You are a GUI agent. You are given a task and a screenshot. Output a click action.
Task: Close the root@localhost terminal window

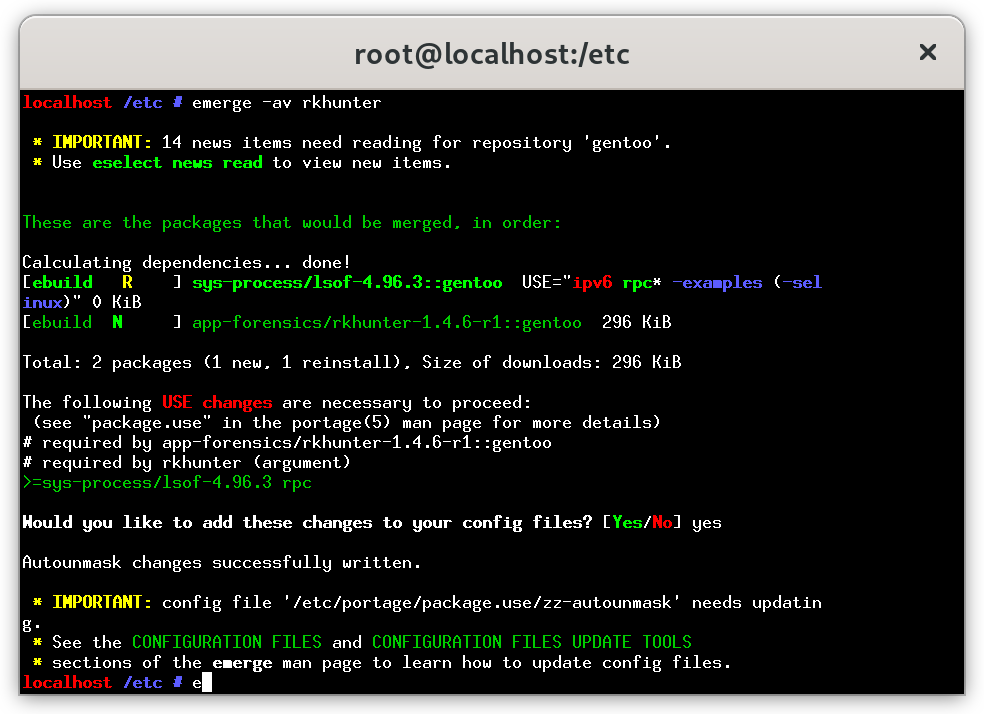928,52
